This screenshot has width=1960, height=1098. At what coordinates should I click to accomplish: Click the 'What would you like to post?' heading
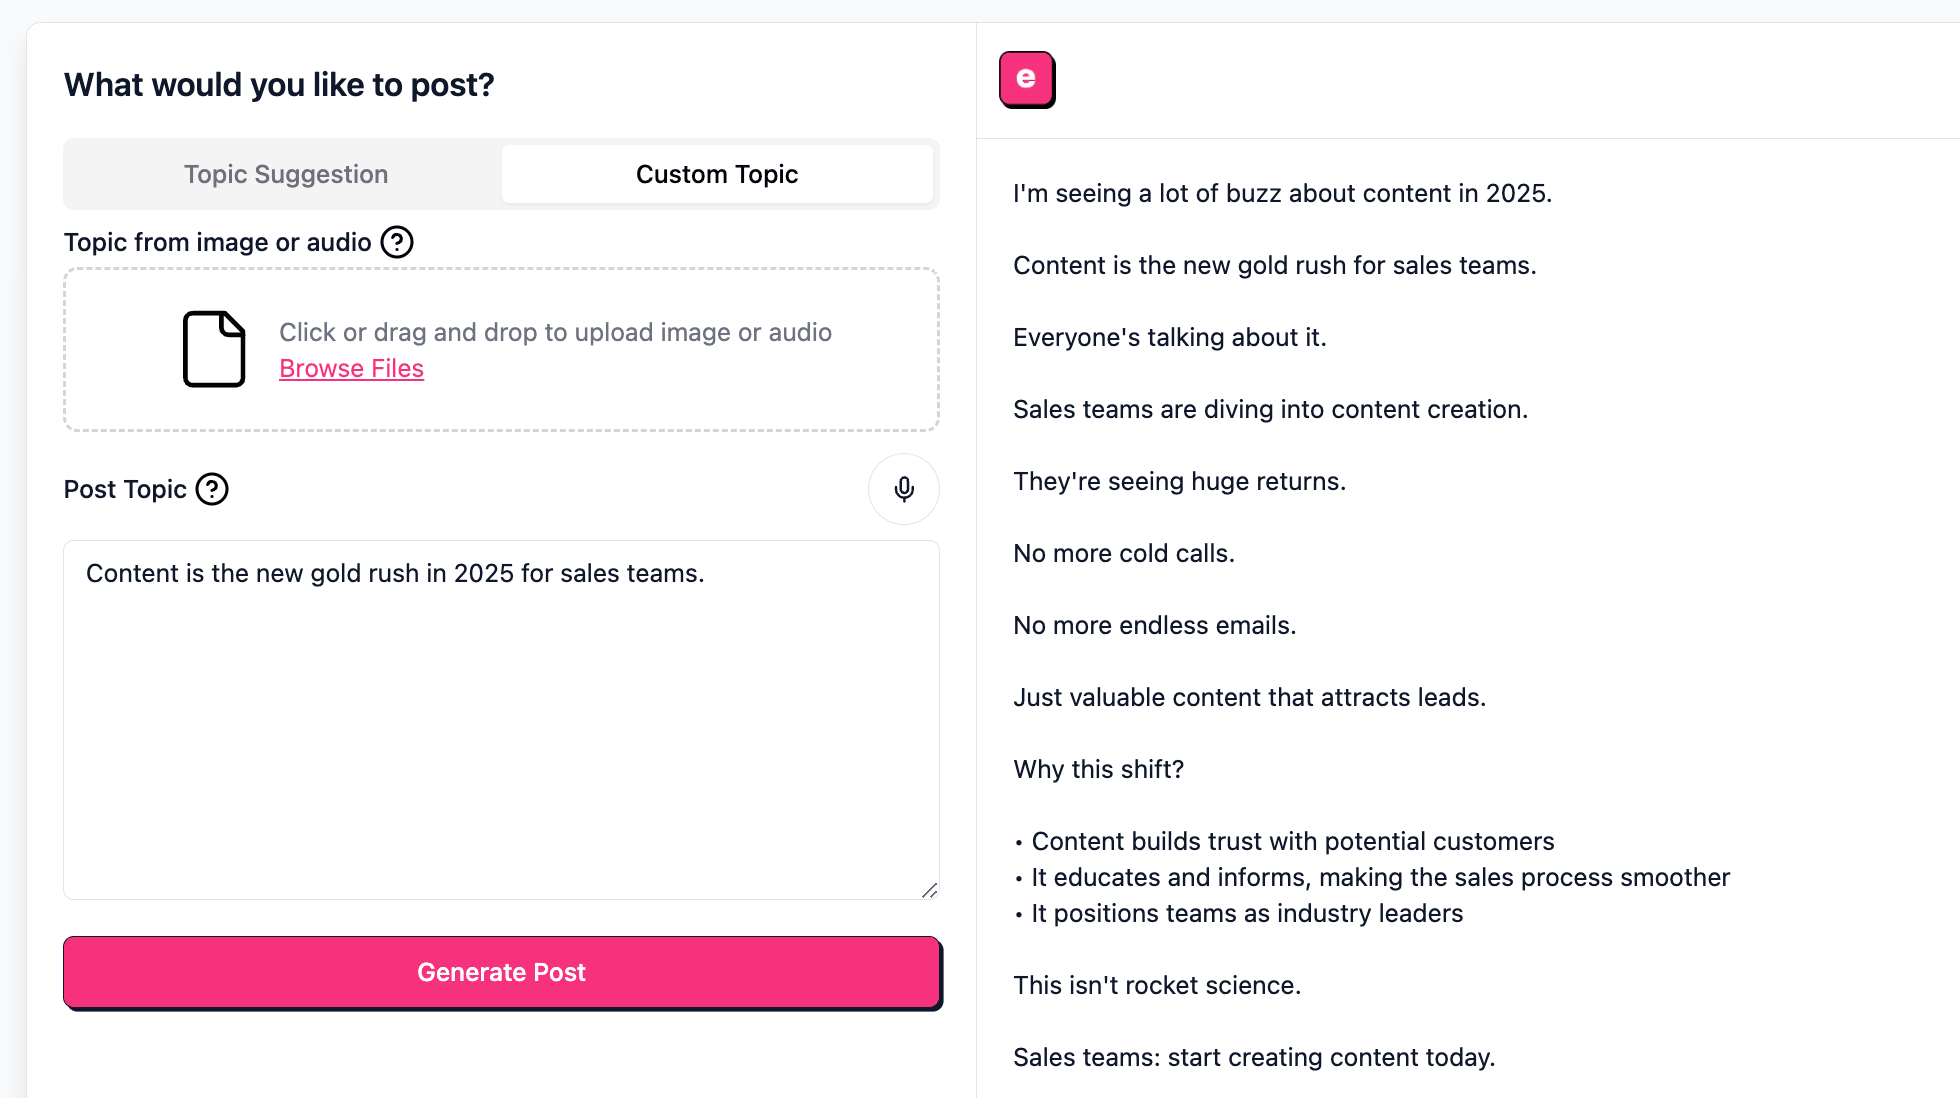[279, 85]
